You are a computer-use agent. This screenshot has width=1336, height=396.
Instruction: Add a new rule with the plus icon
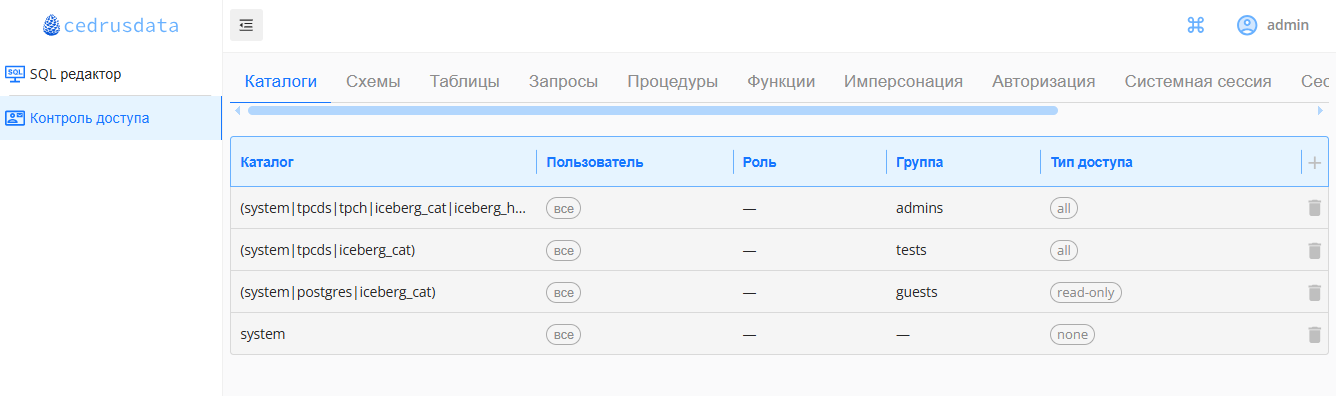tap(1314, 162)
